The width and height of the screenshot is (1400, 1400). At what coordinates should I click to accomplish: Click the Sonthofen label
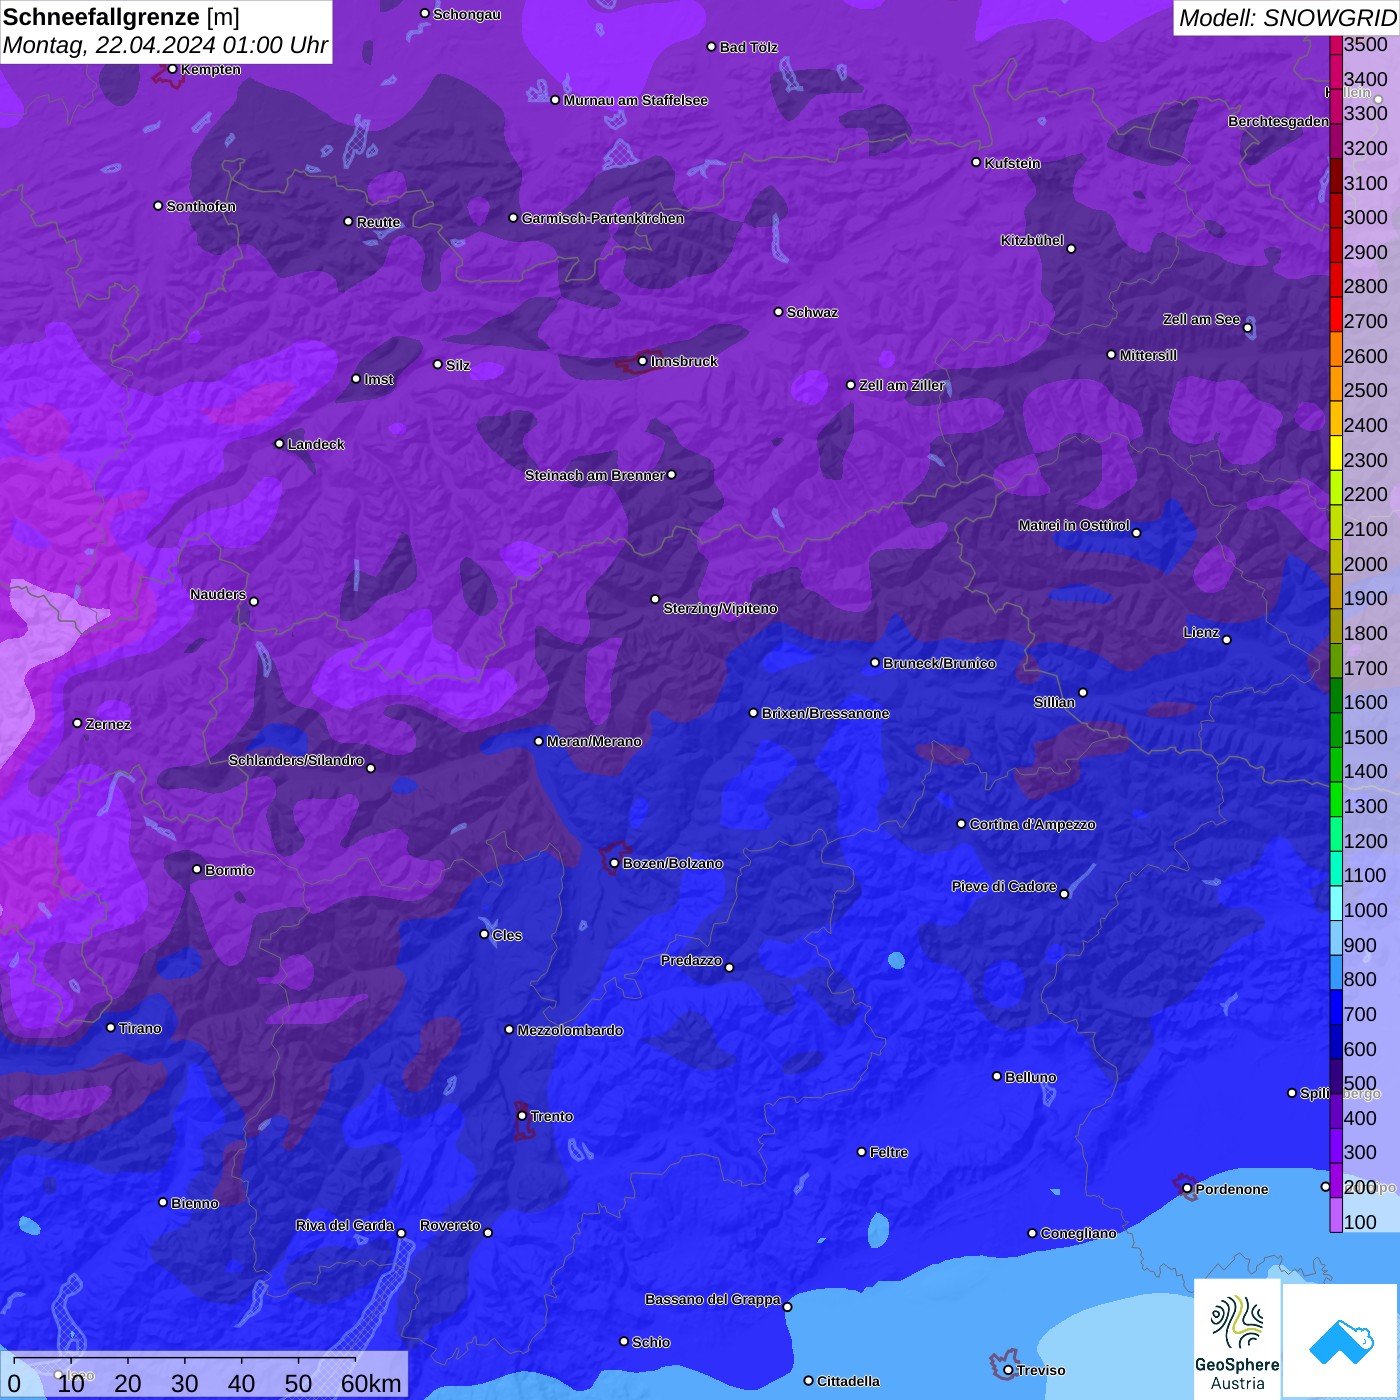[201, 206]
